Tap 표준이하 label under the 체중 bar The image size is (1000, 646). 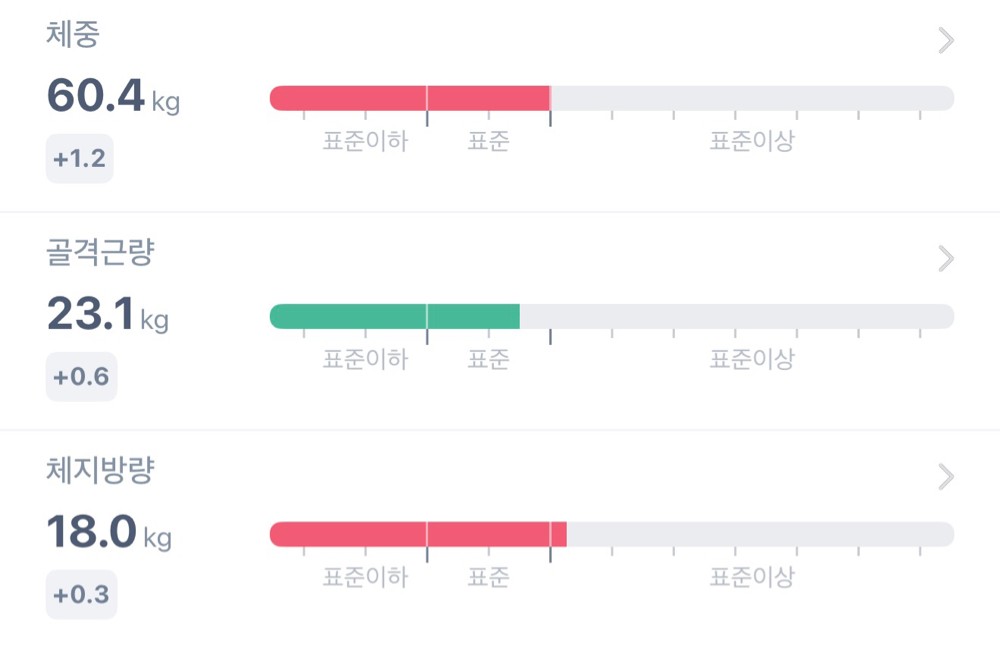tap(365, 142)
